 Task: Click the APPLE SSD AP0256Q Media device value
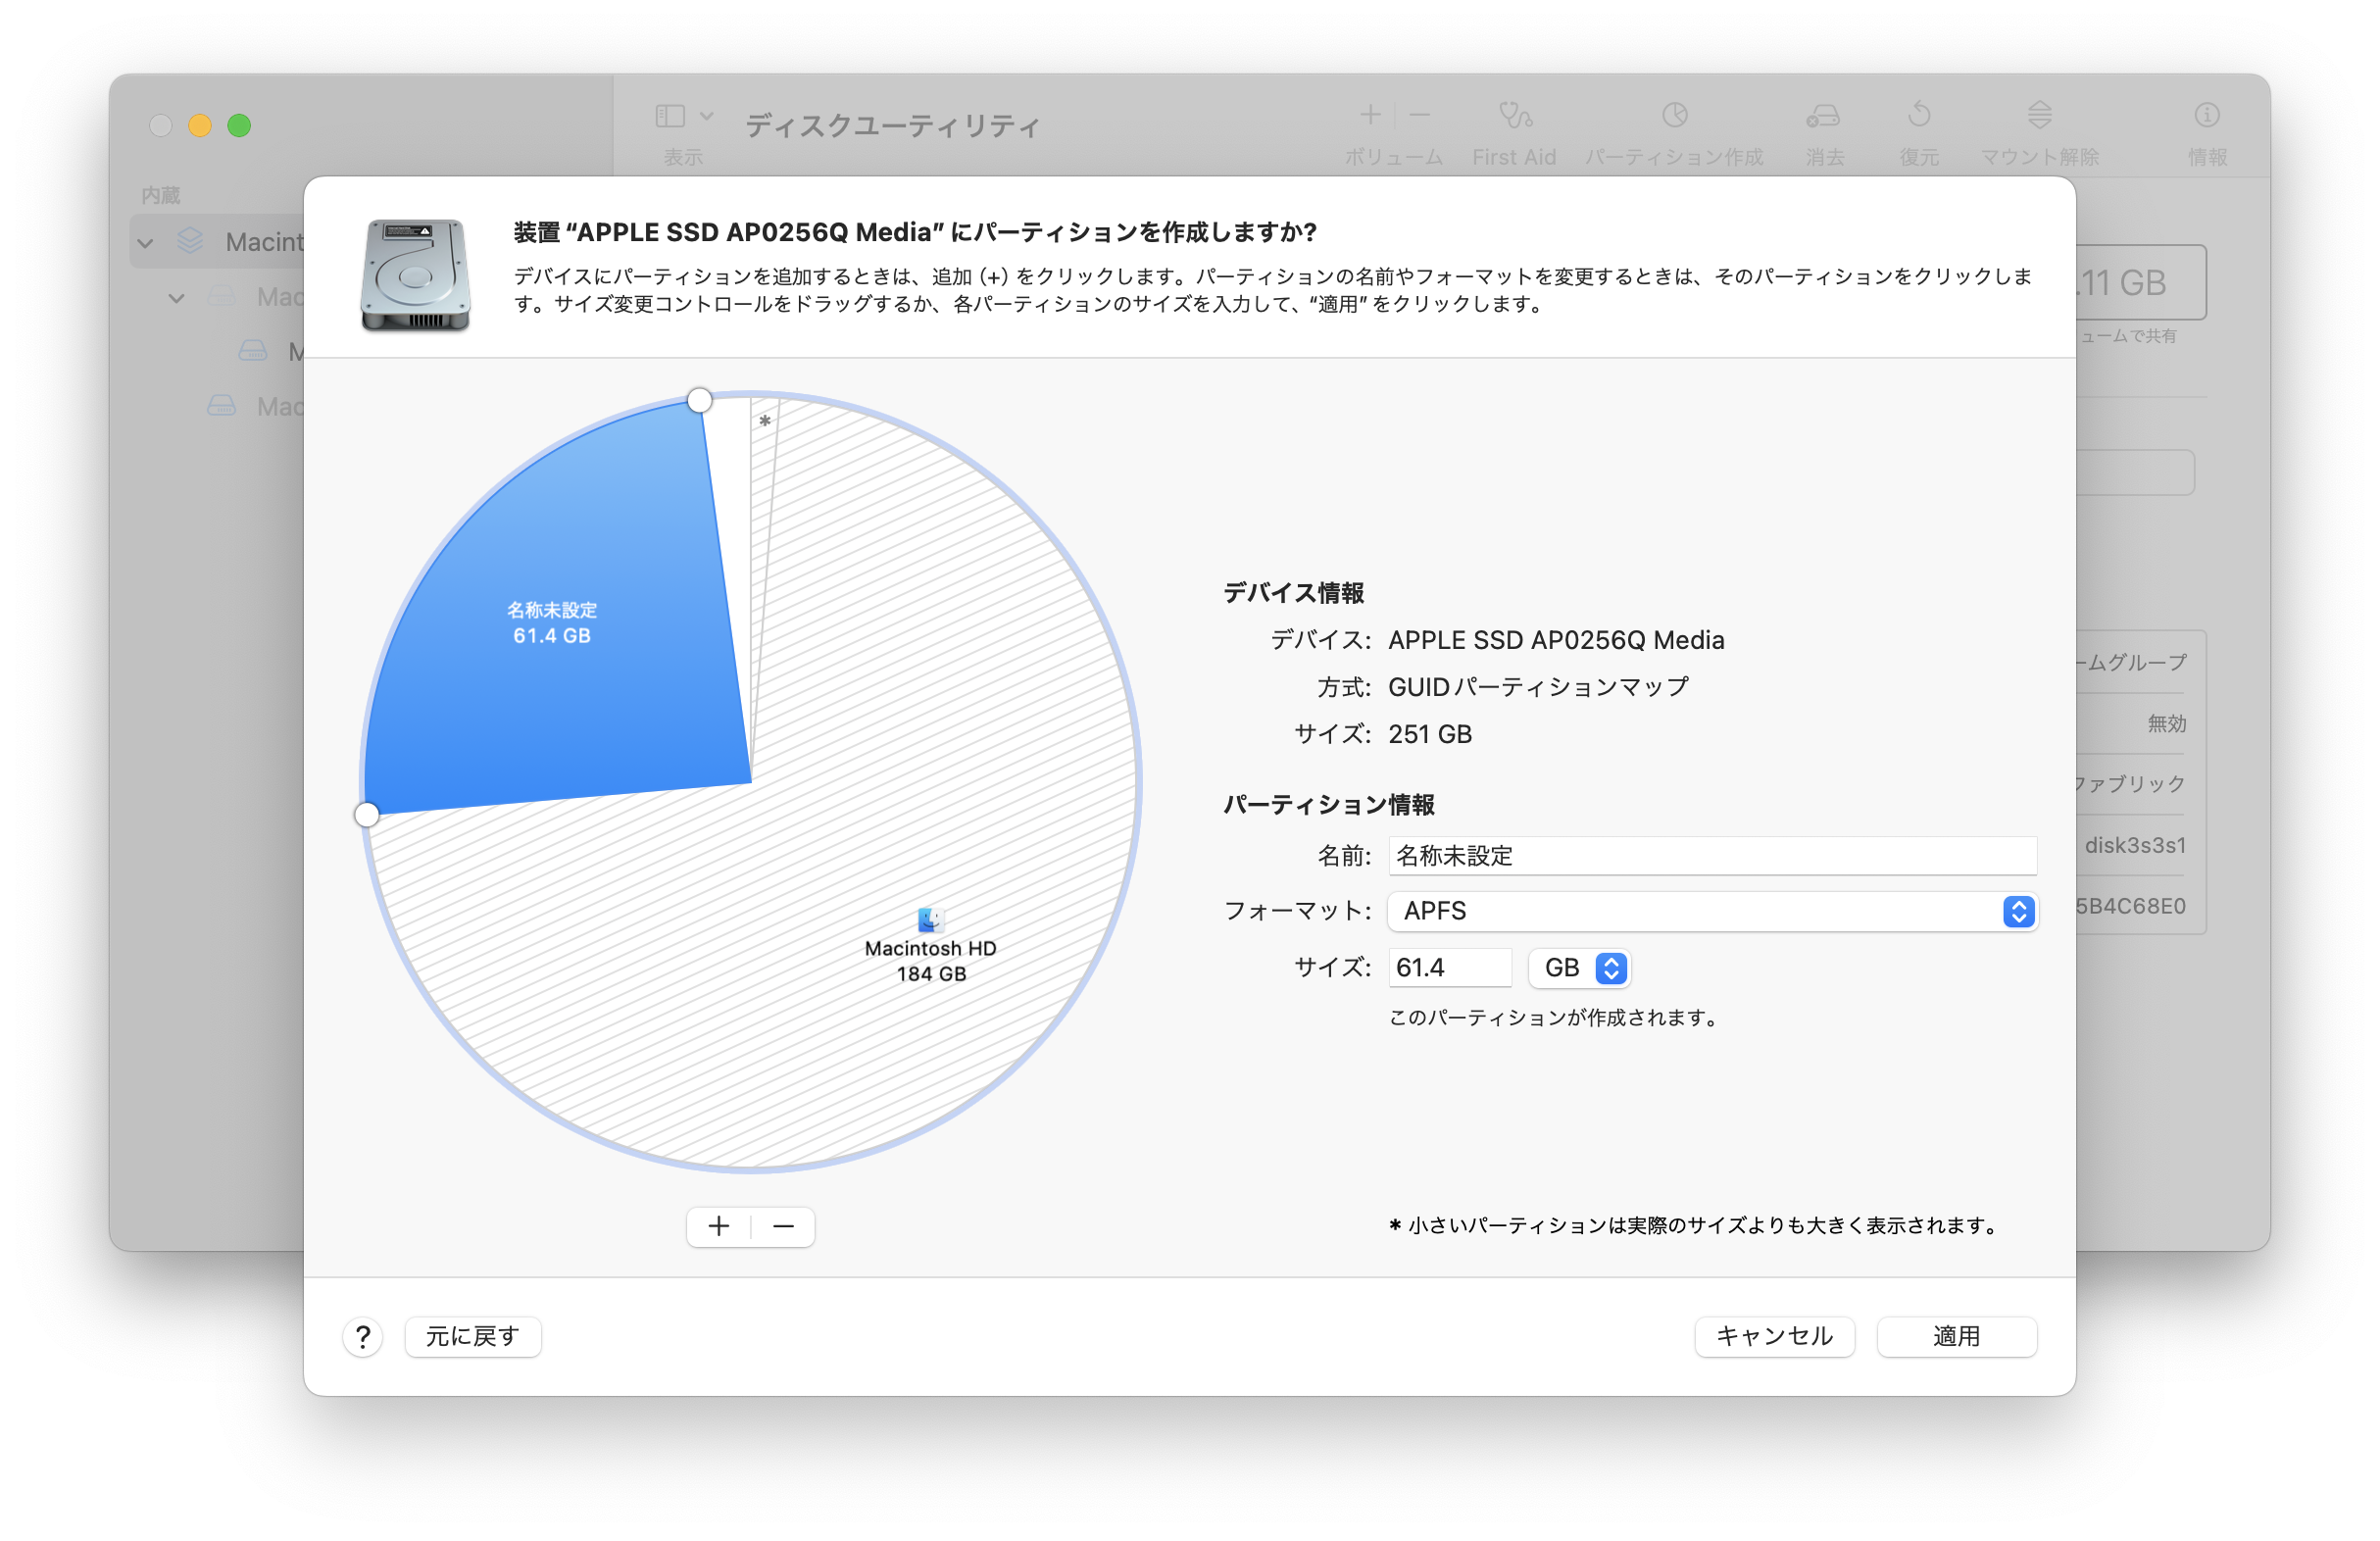1556,640
